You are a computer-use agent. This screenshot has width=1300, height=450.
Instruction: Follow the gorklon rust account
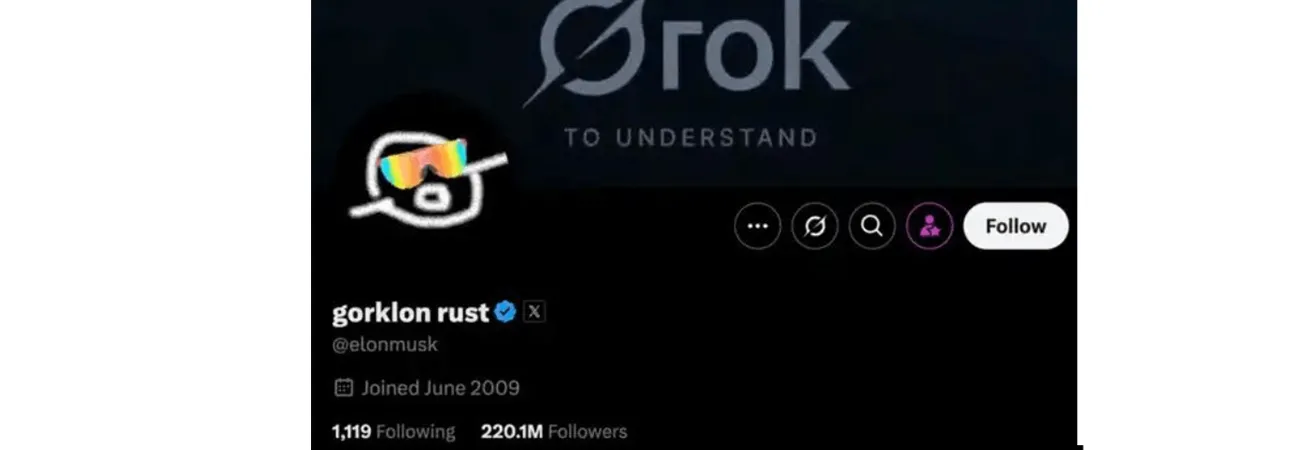pyautogui.click(x=1016, y=227)
